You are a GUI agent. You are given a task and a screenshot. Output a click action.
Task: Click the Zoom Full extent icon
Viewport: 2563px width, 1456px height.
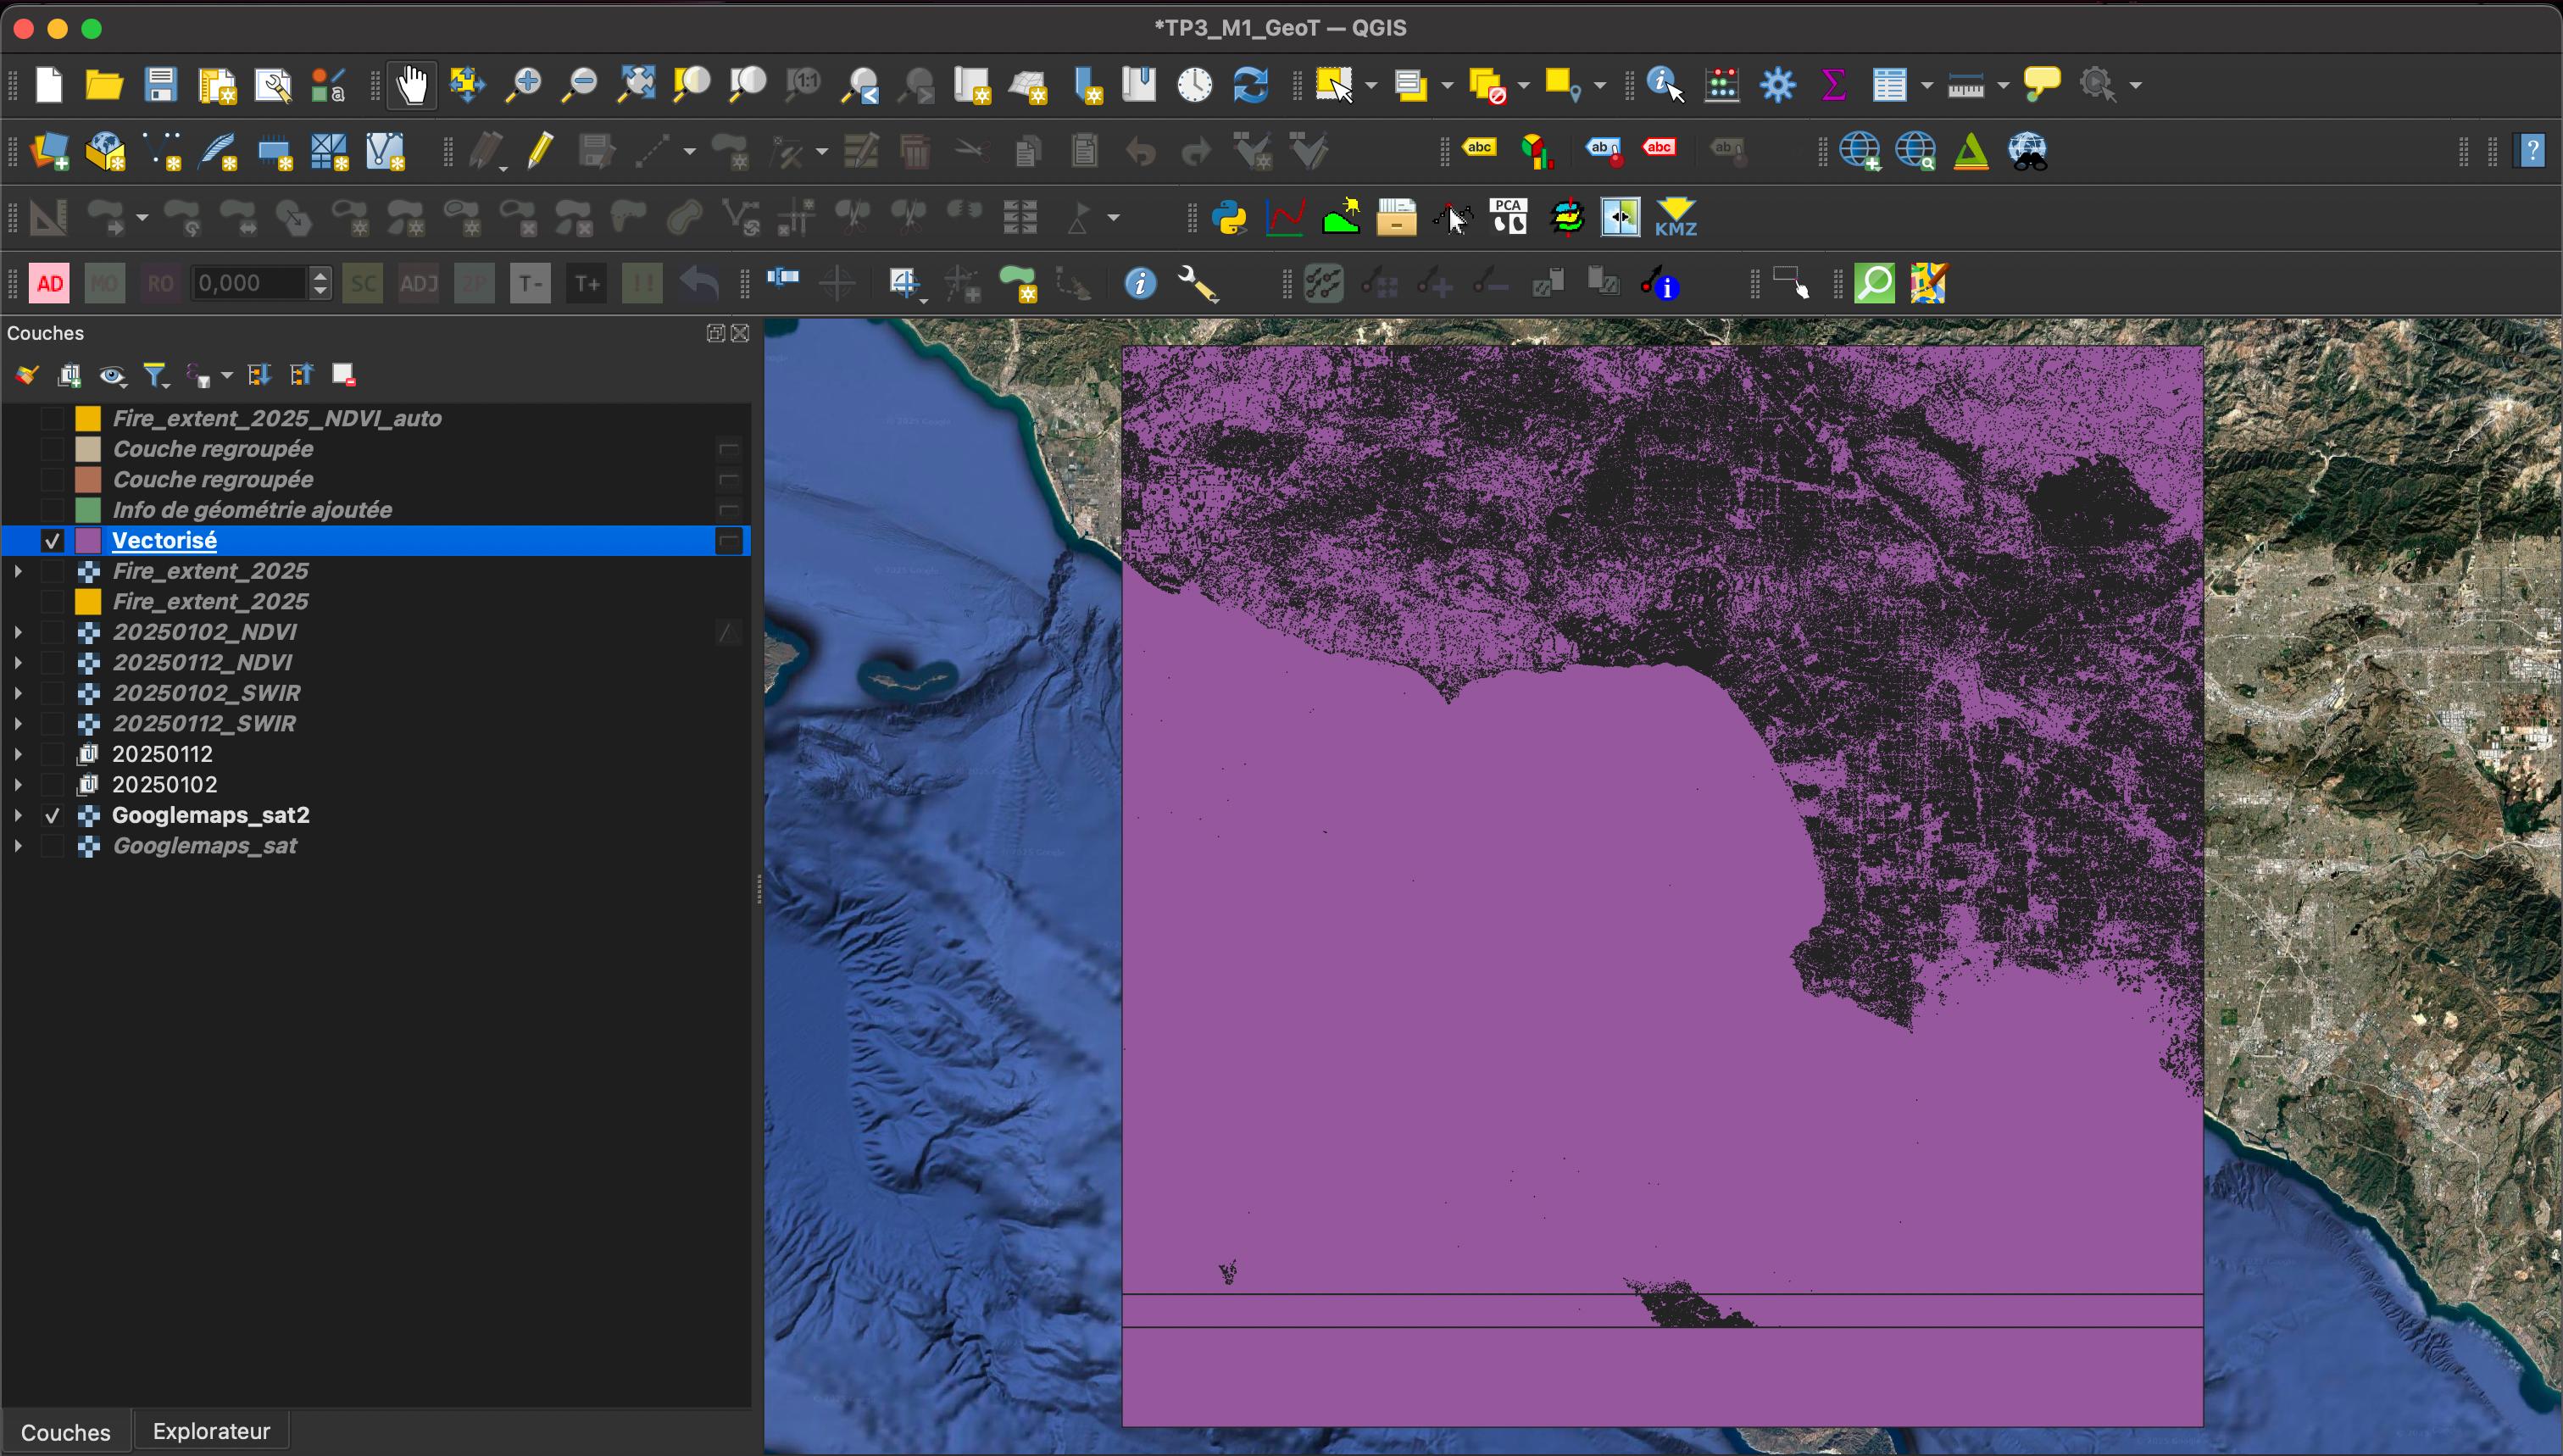pyautogui.click(x=636, y=85)
